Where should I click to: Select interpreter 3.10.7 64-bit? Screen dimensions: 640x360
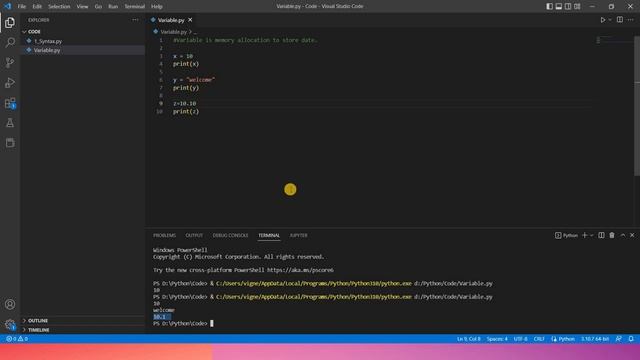pos(595,339)
